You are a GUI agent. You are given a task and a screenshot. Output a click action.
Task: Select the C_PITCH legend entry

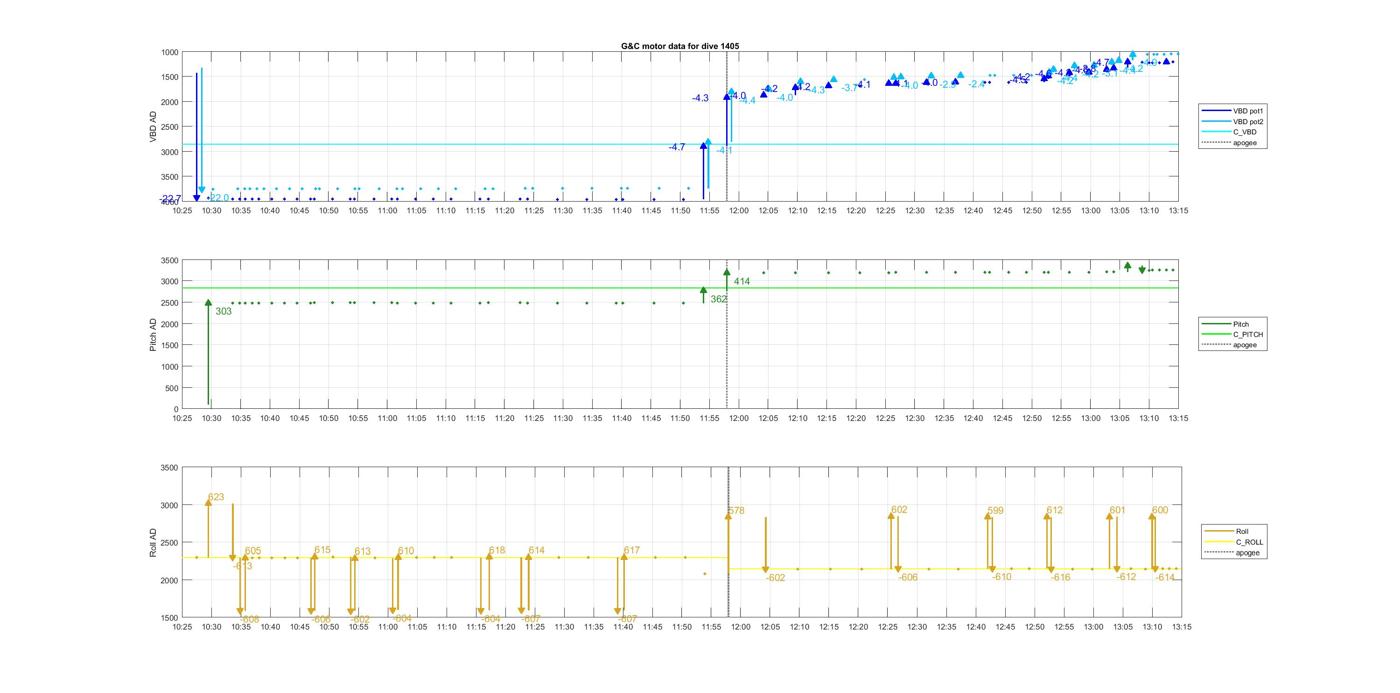tap(1234, 334)
